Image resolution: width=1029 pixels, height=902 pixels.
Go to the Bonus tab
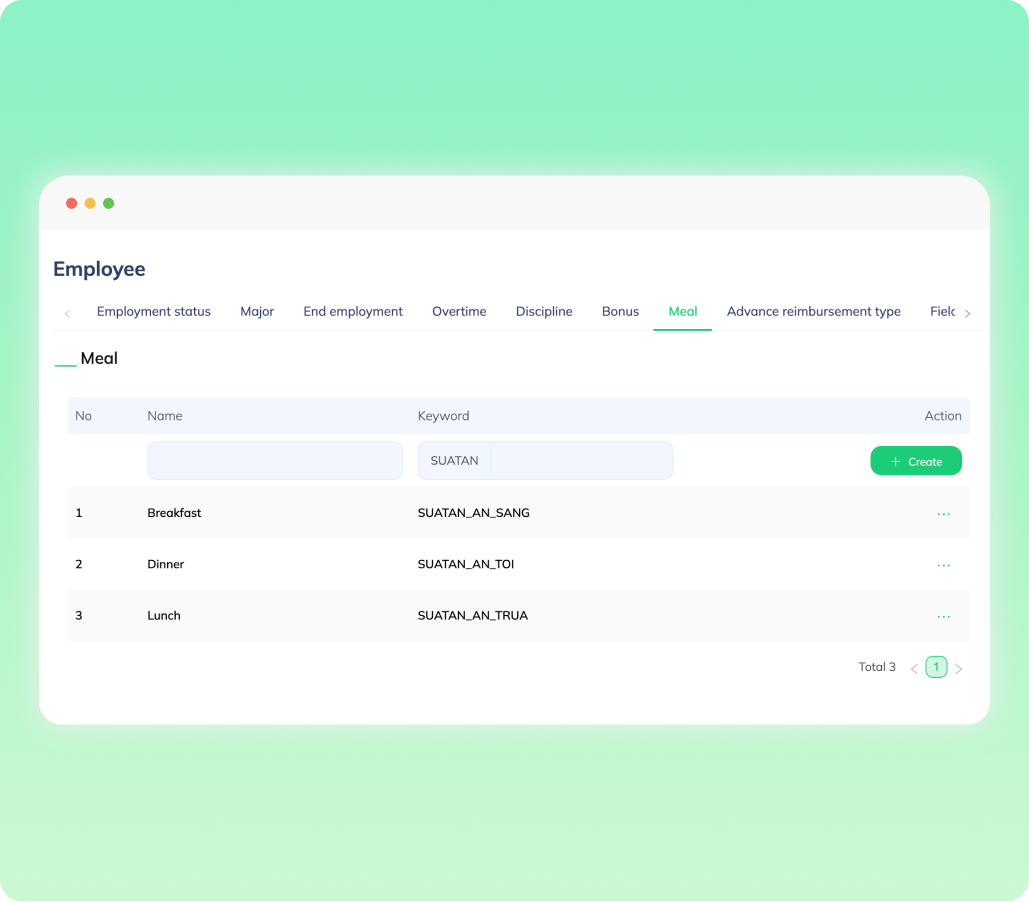pos(620,311)
